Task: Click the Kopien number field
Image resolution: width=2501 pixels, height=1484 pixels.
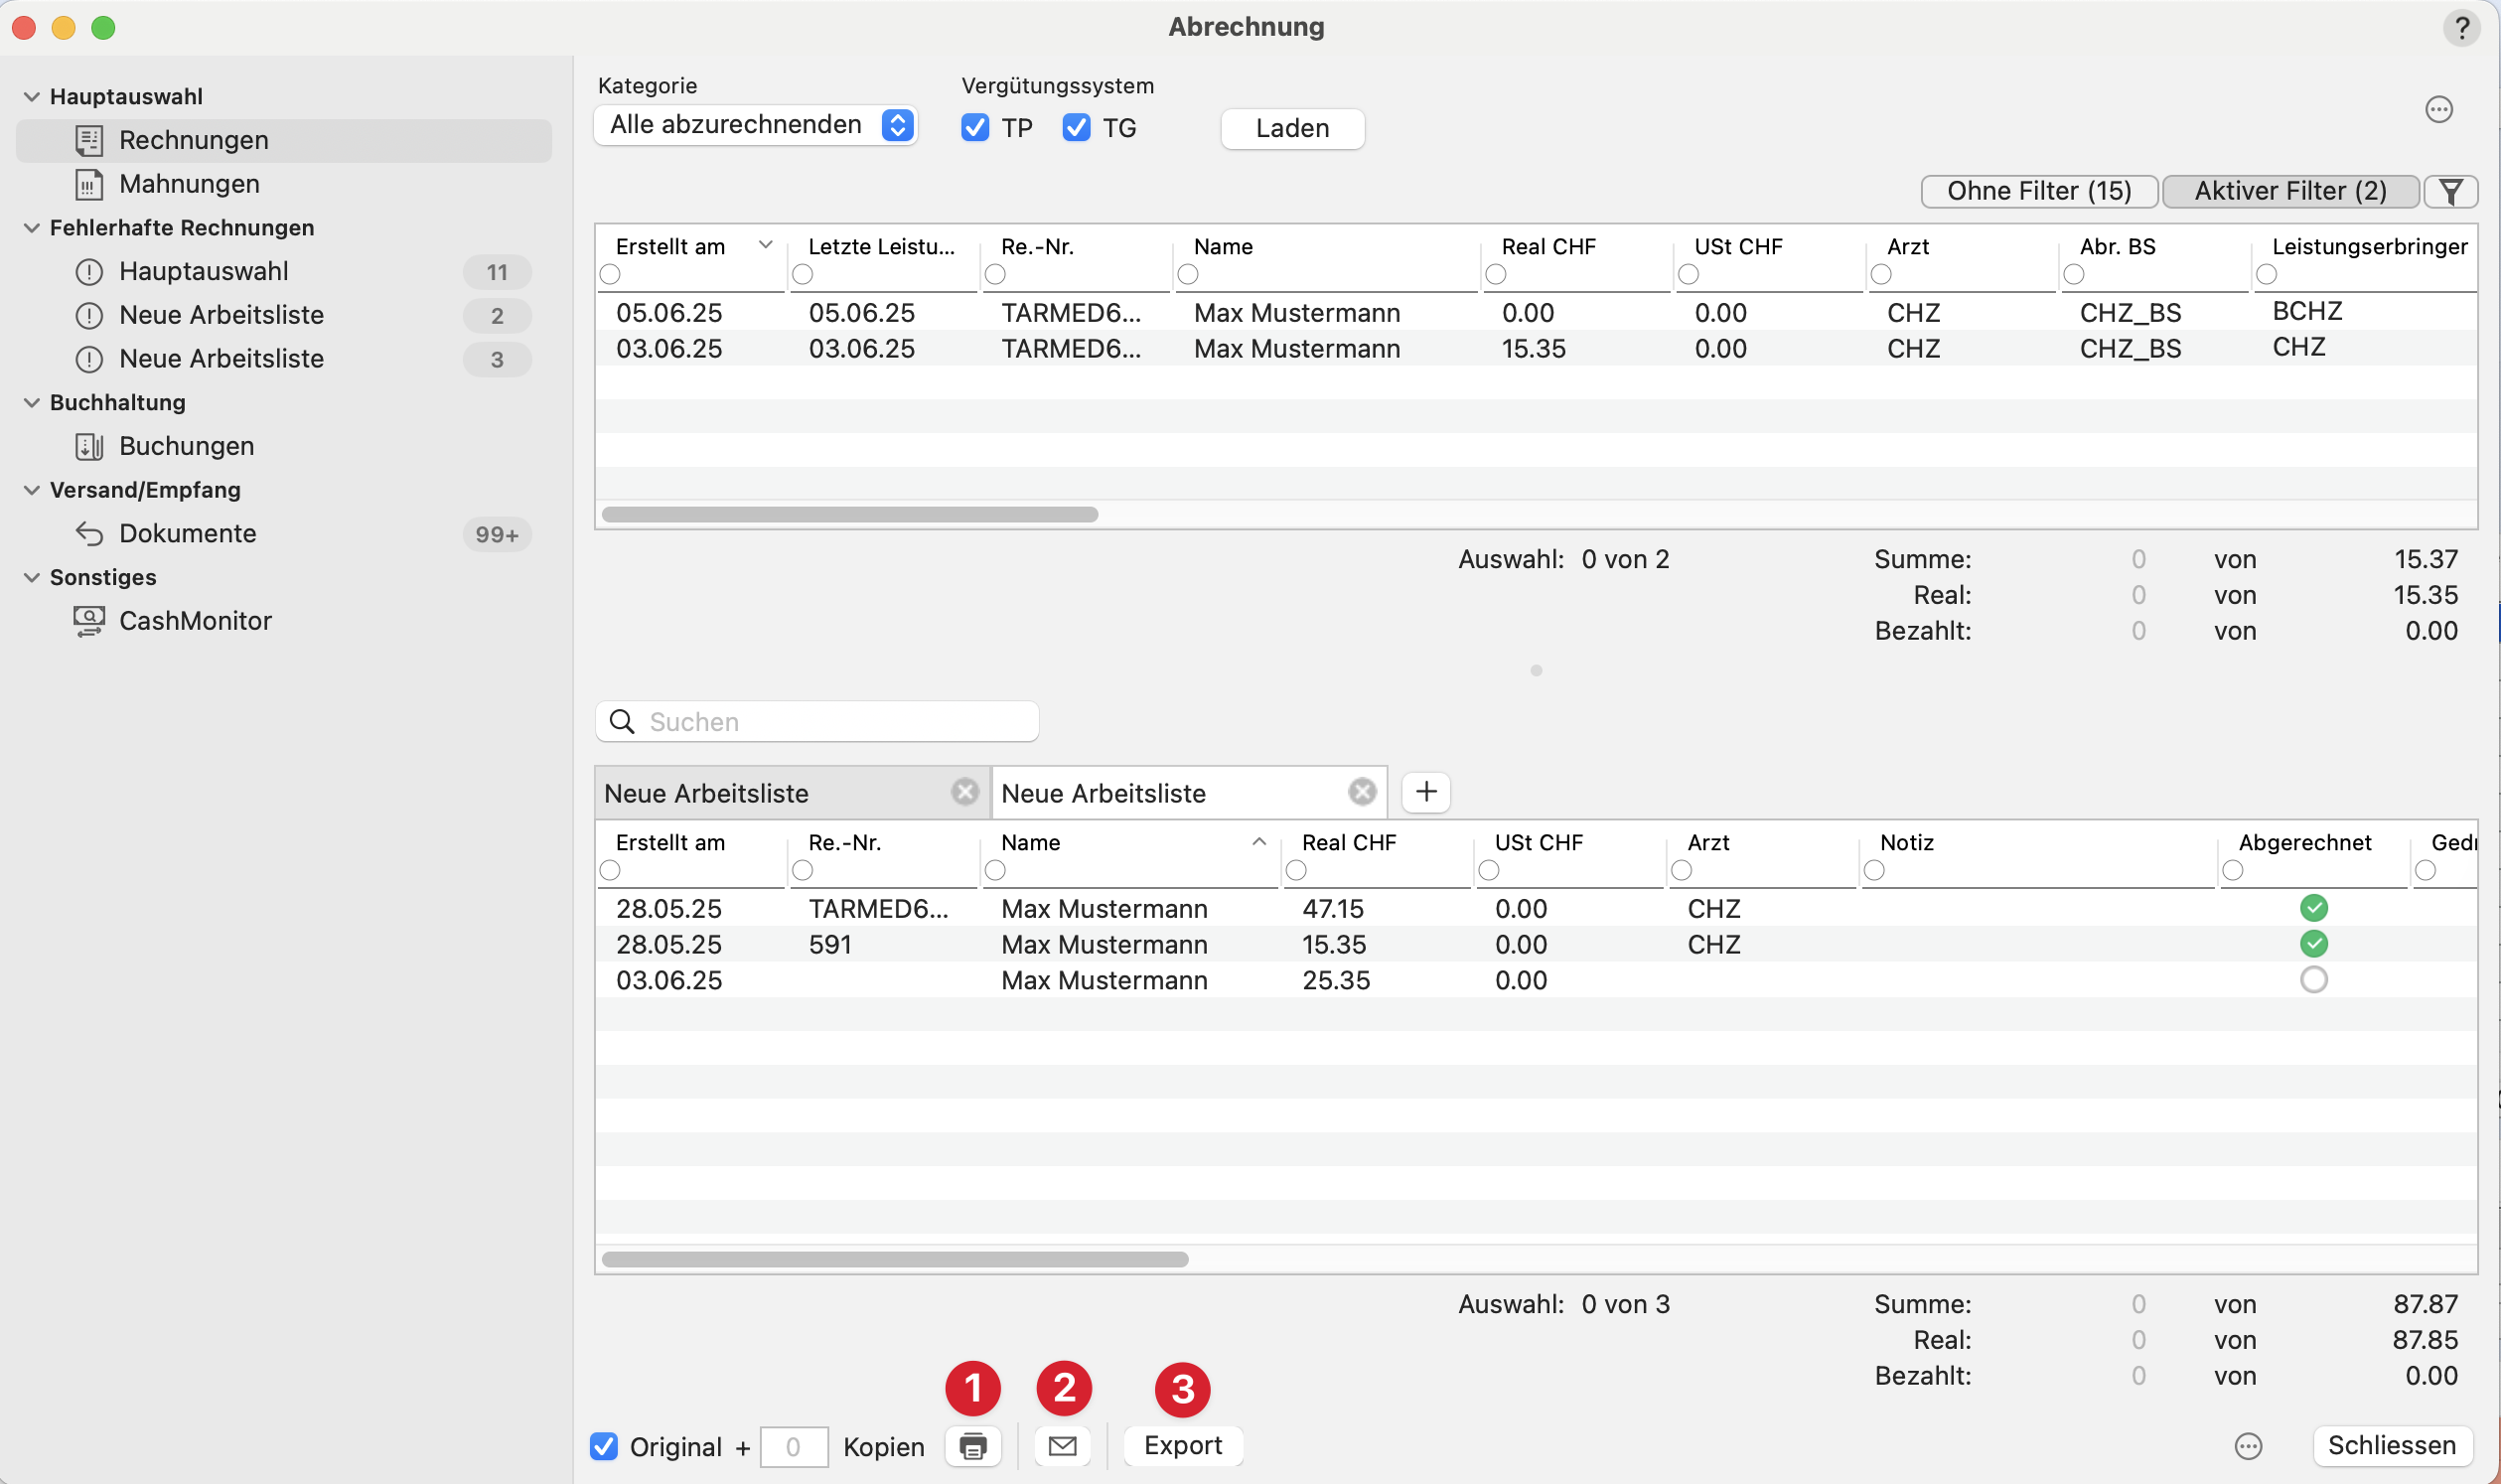Action: pyautogui.click(x=793, y=1447)
